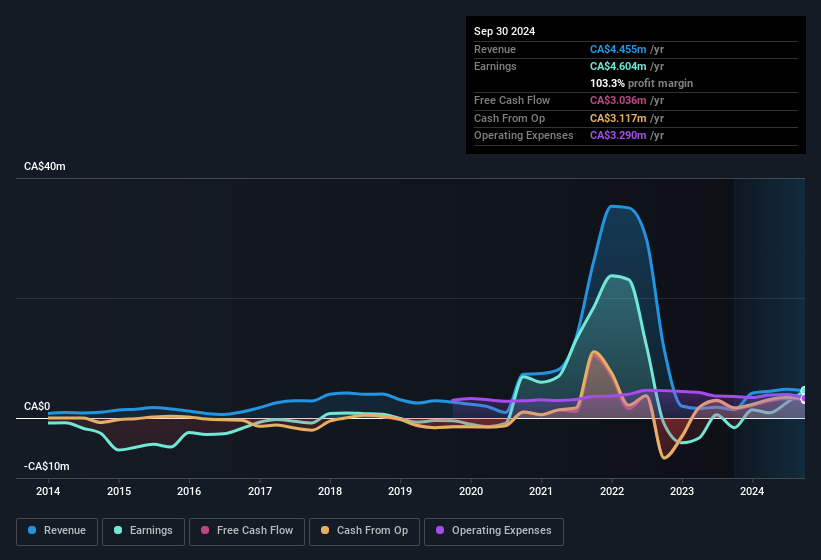The height and width of the screenshot is (560, 821).
Task: Click the -CA$10m y-axis label
Action: [47, 466]
